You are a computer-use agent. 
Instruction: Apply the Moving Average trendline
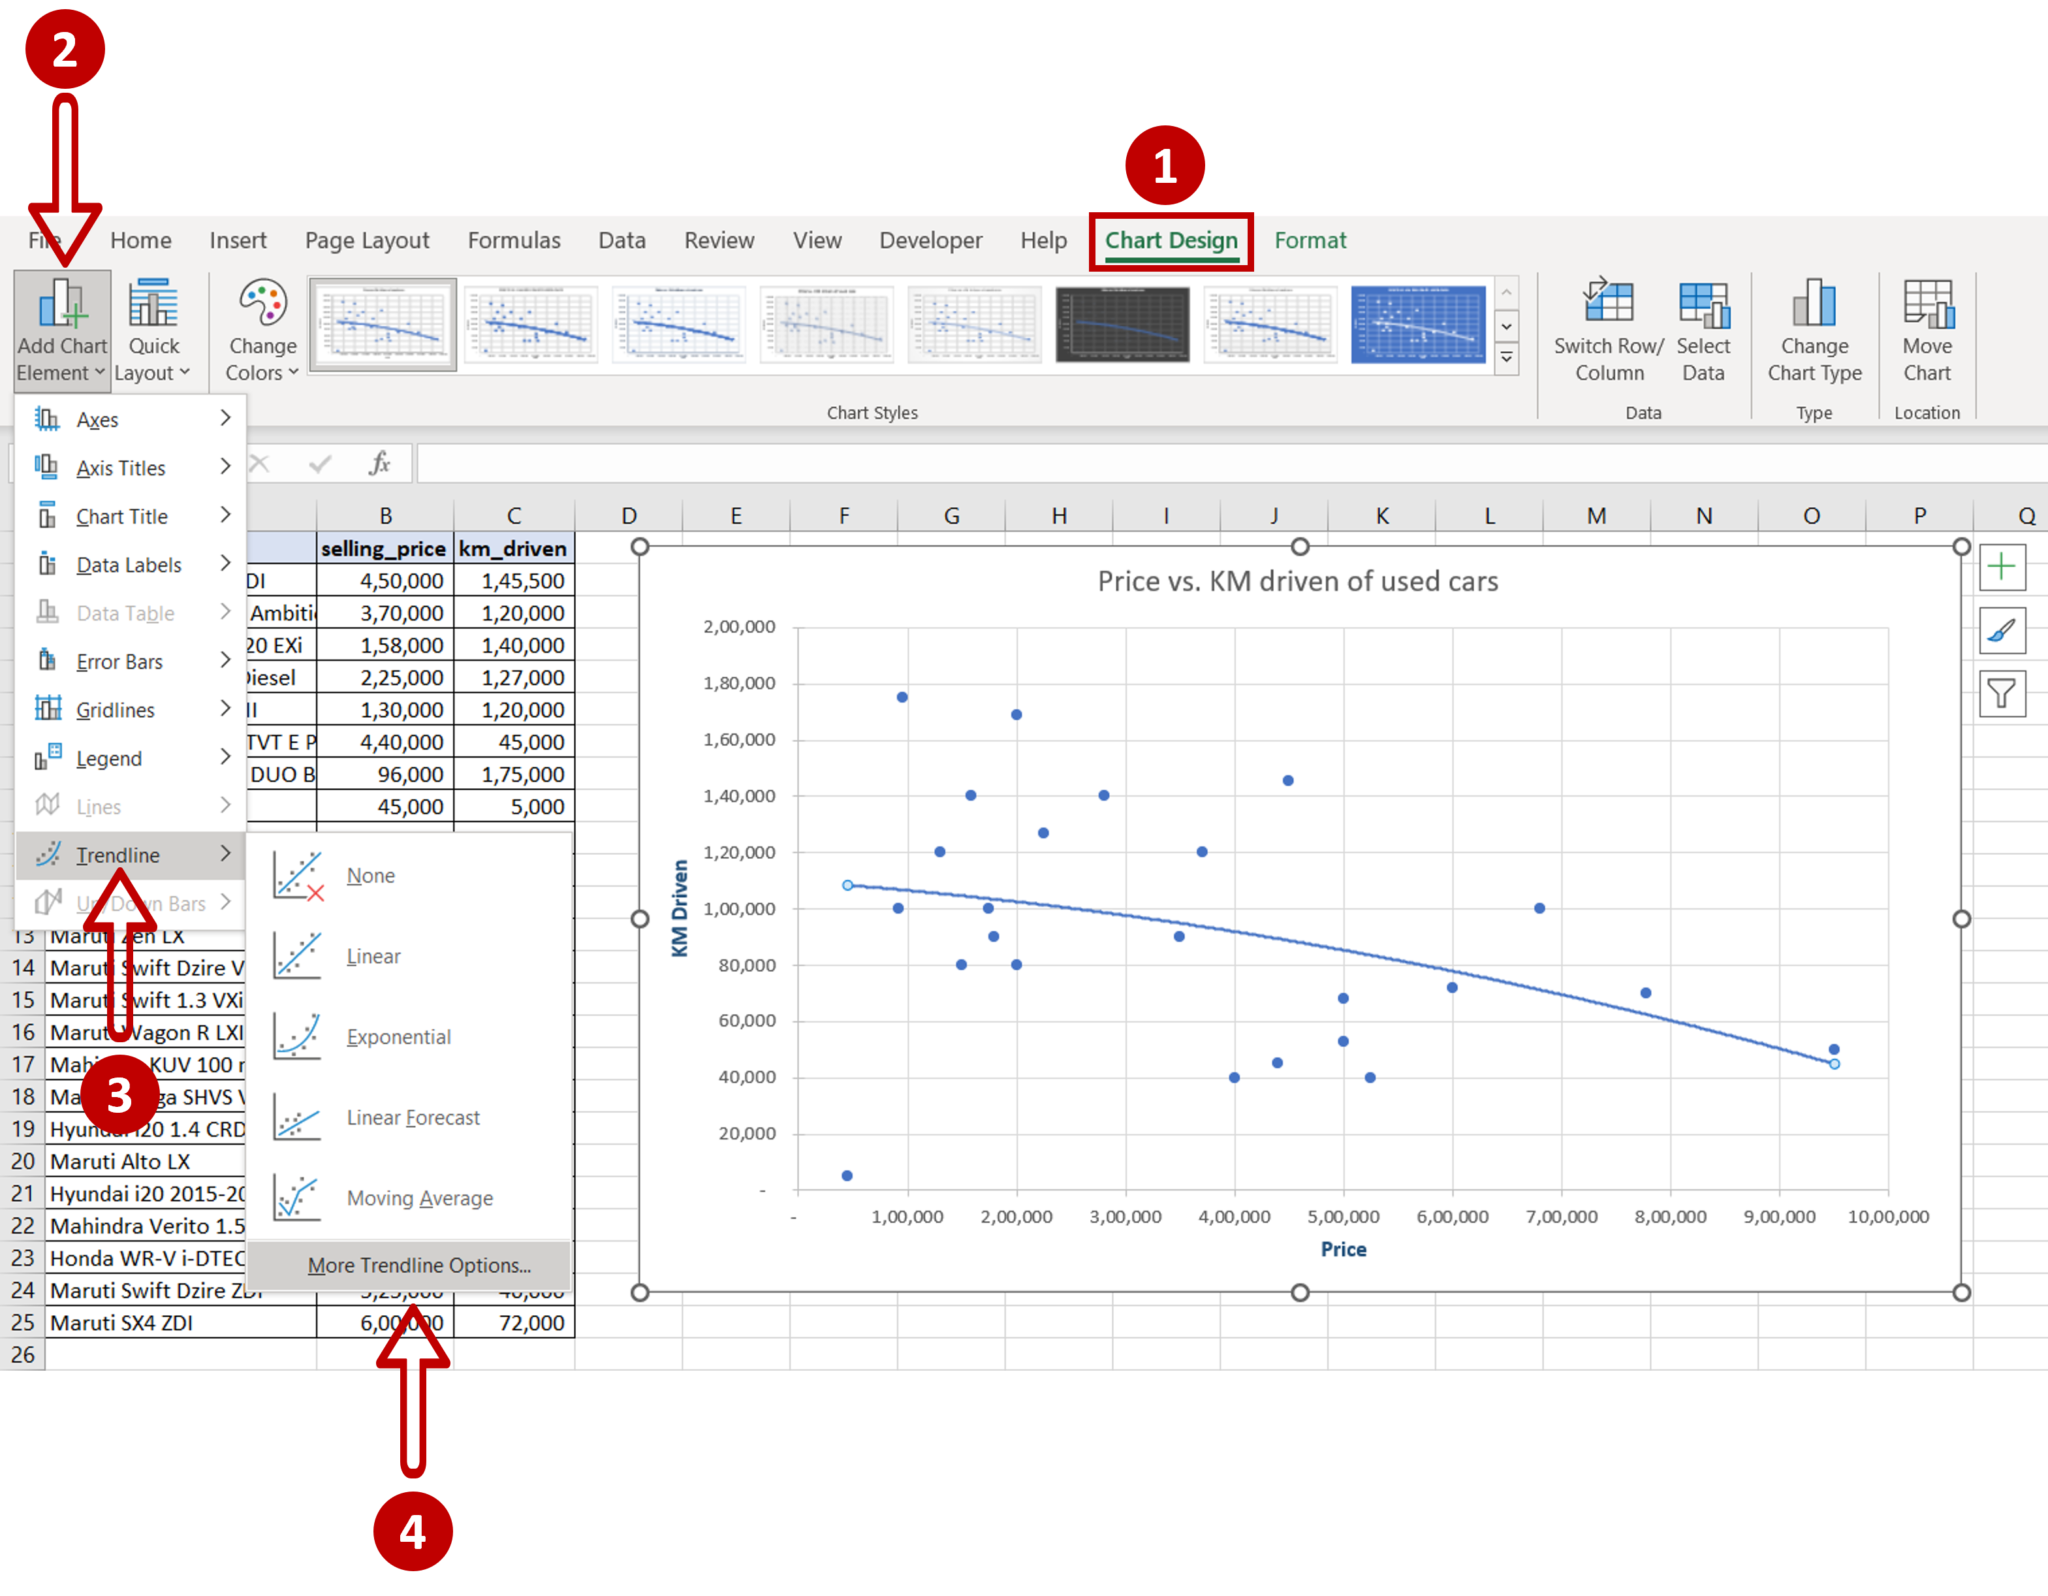point(418,1197)
